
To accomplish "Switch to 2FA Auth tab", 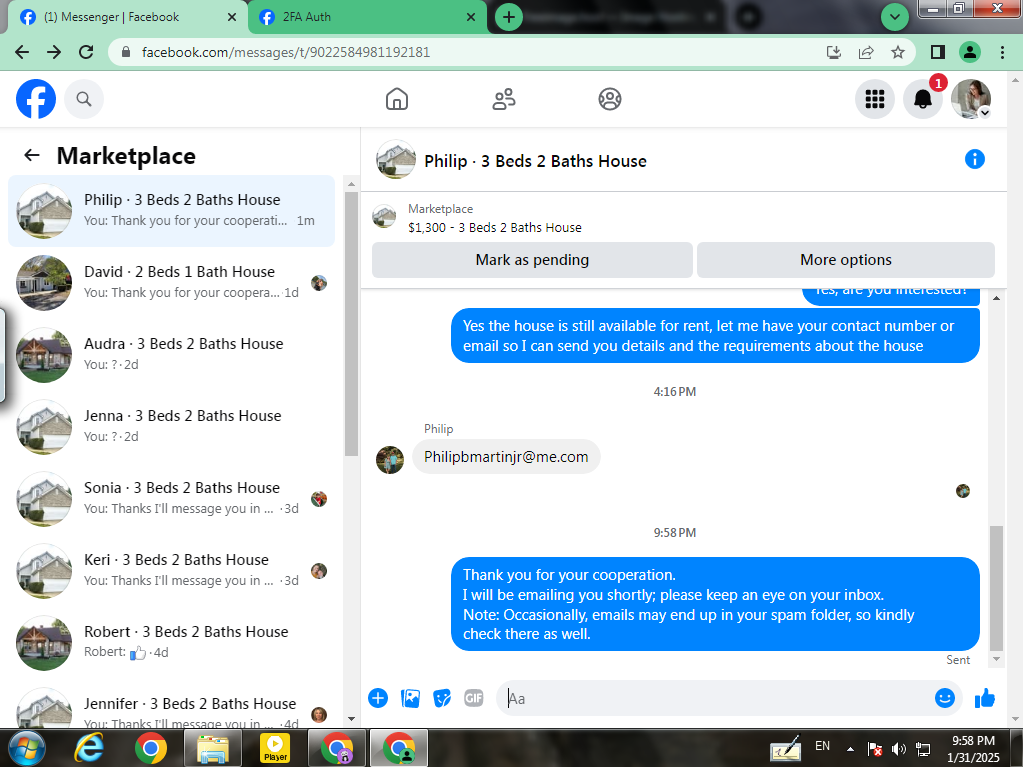I will (x=367, y=17).
